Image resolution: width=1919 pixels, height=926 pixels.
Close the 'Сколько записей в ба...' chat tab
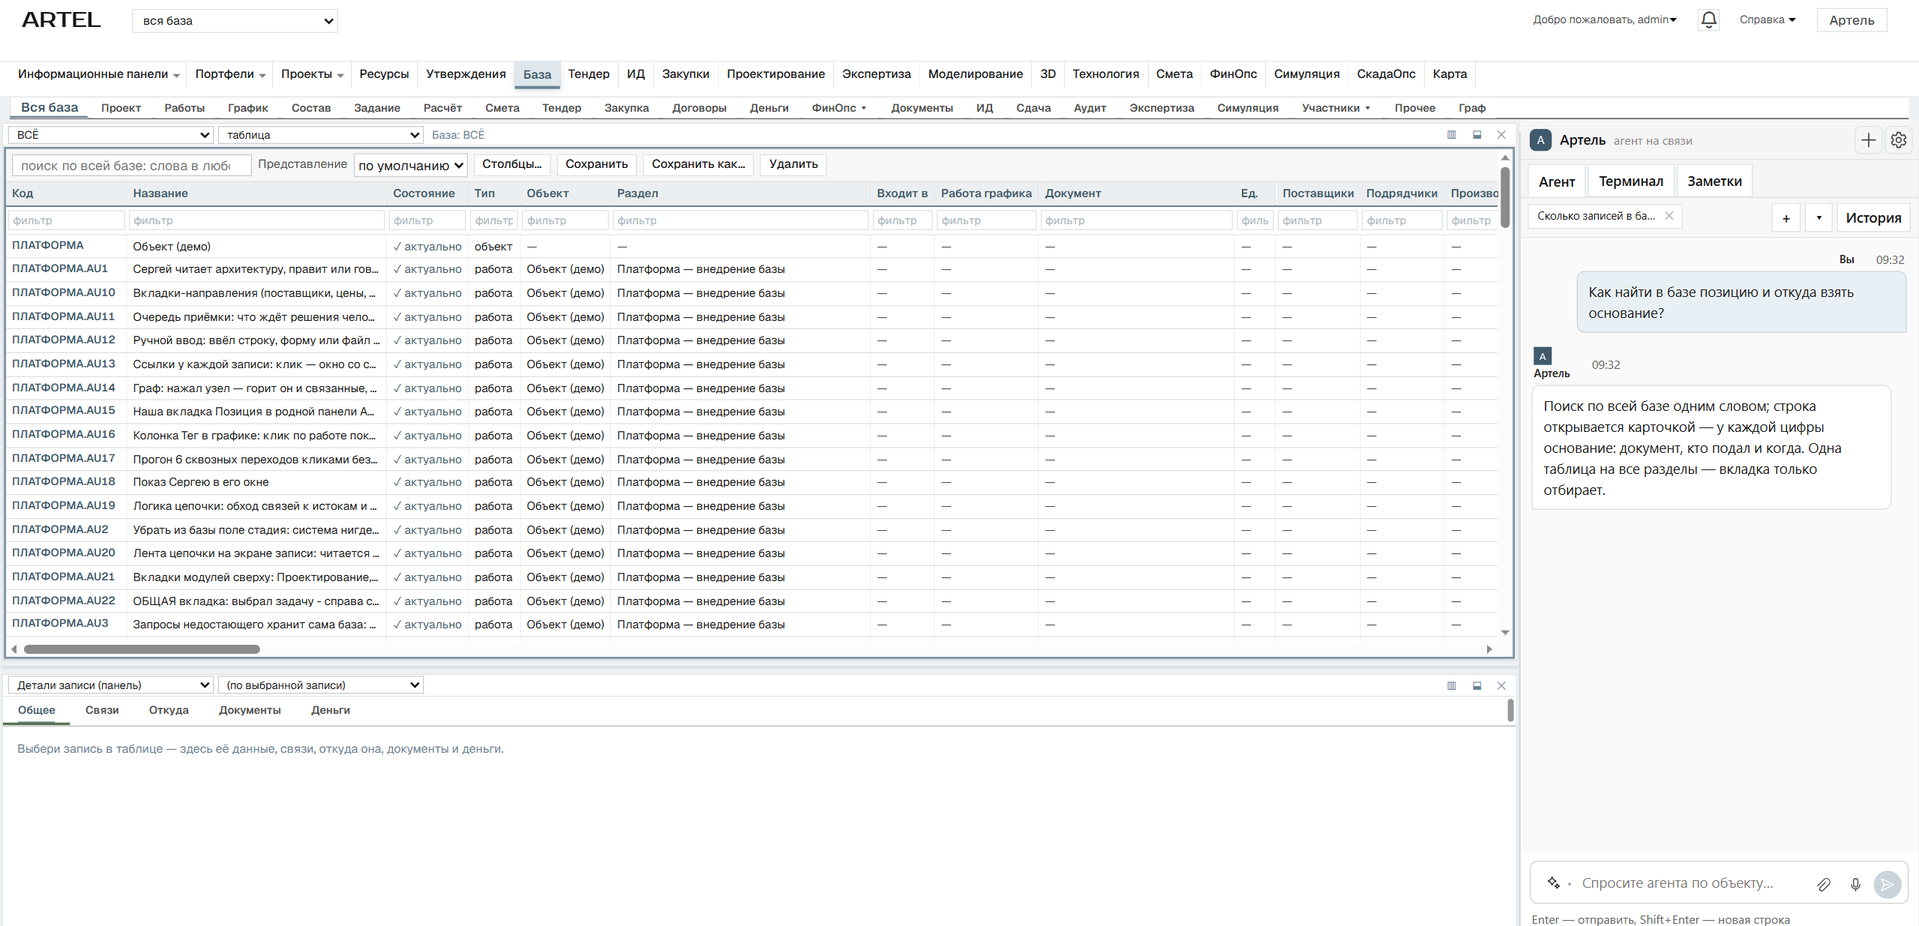1669,216
